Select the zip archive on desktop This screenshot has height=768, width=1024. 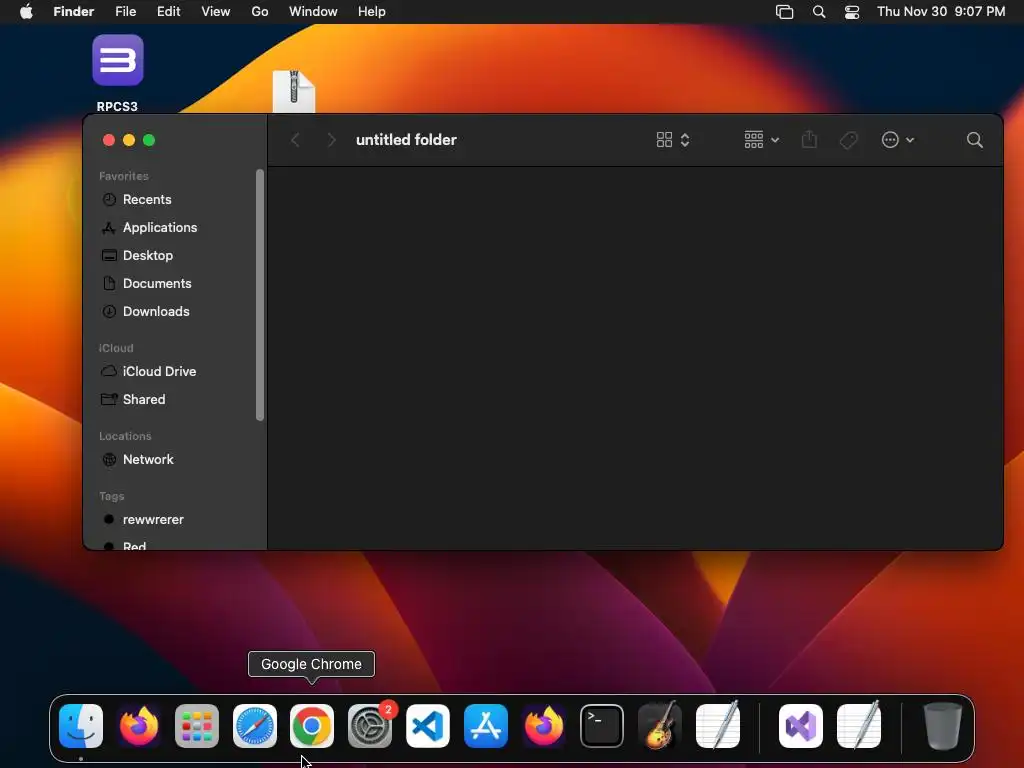(294, 91)
